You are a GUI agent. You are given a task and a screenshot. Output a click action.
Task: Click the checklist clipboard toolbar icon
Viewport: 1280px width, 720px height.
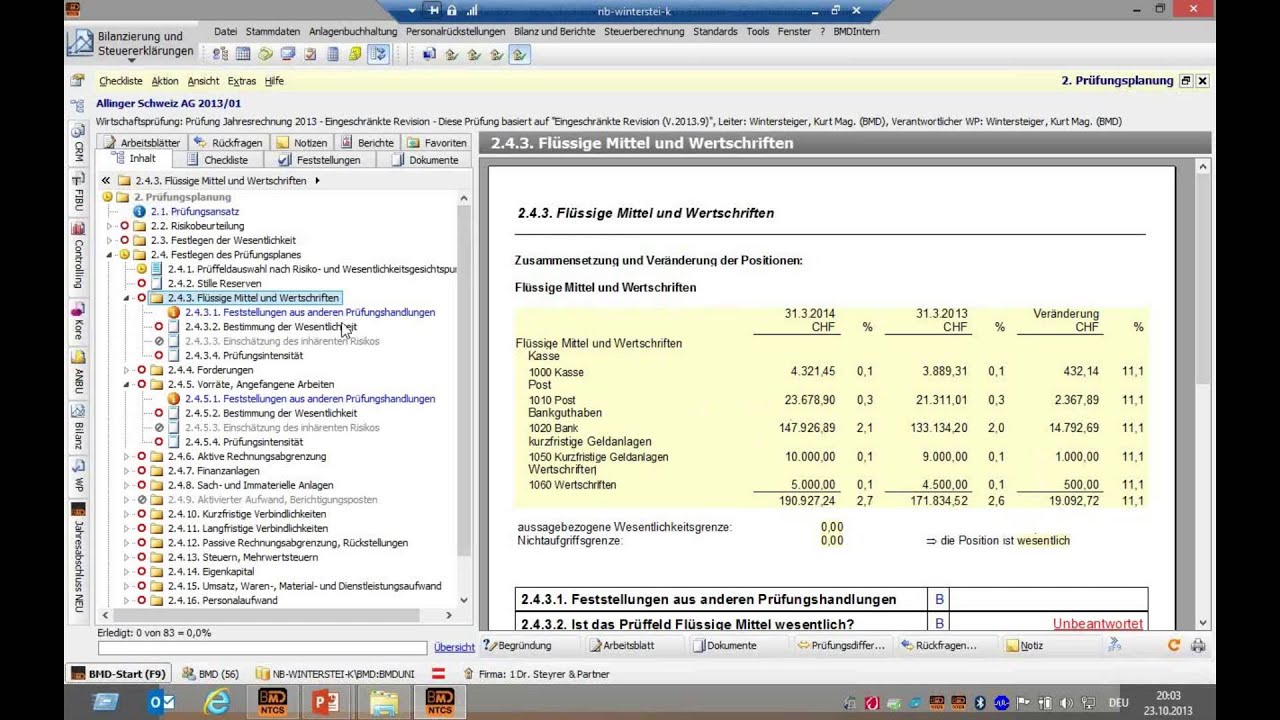coord(310,54)
